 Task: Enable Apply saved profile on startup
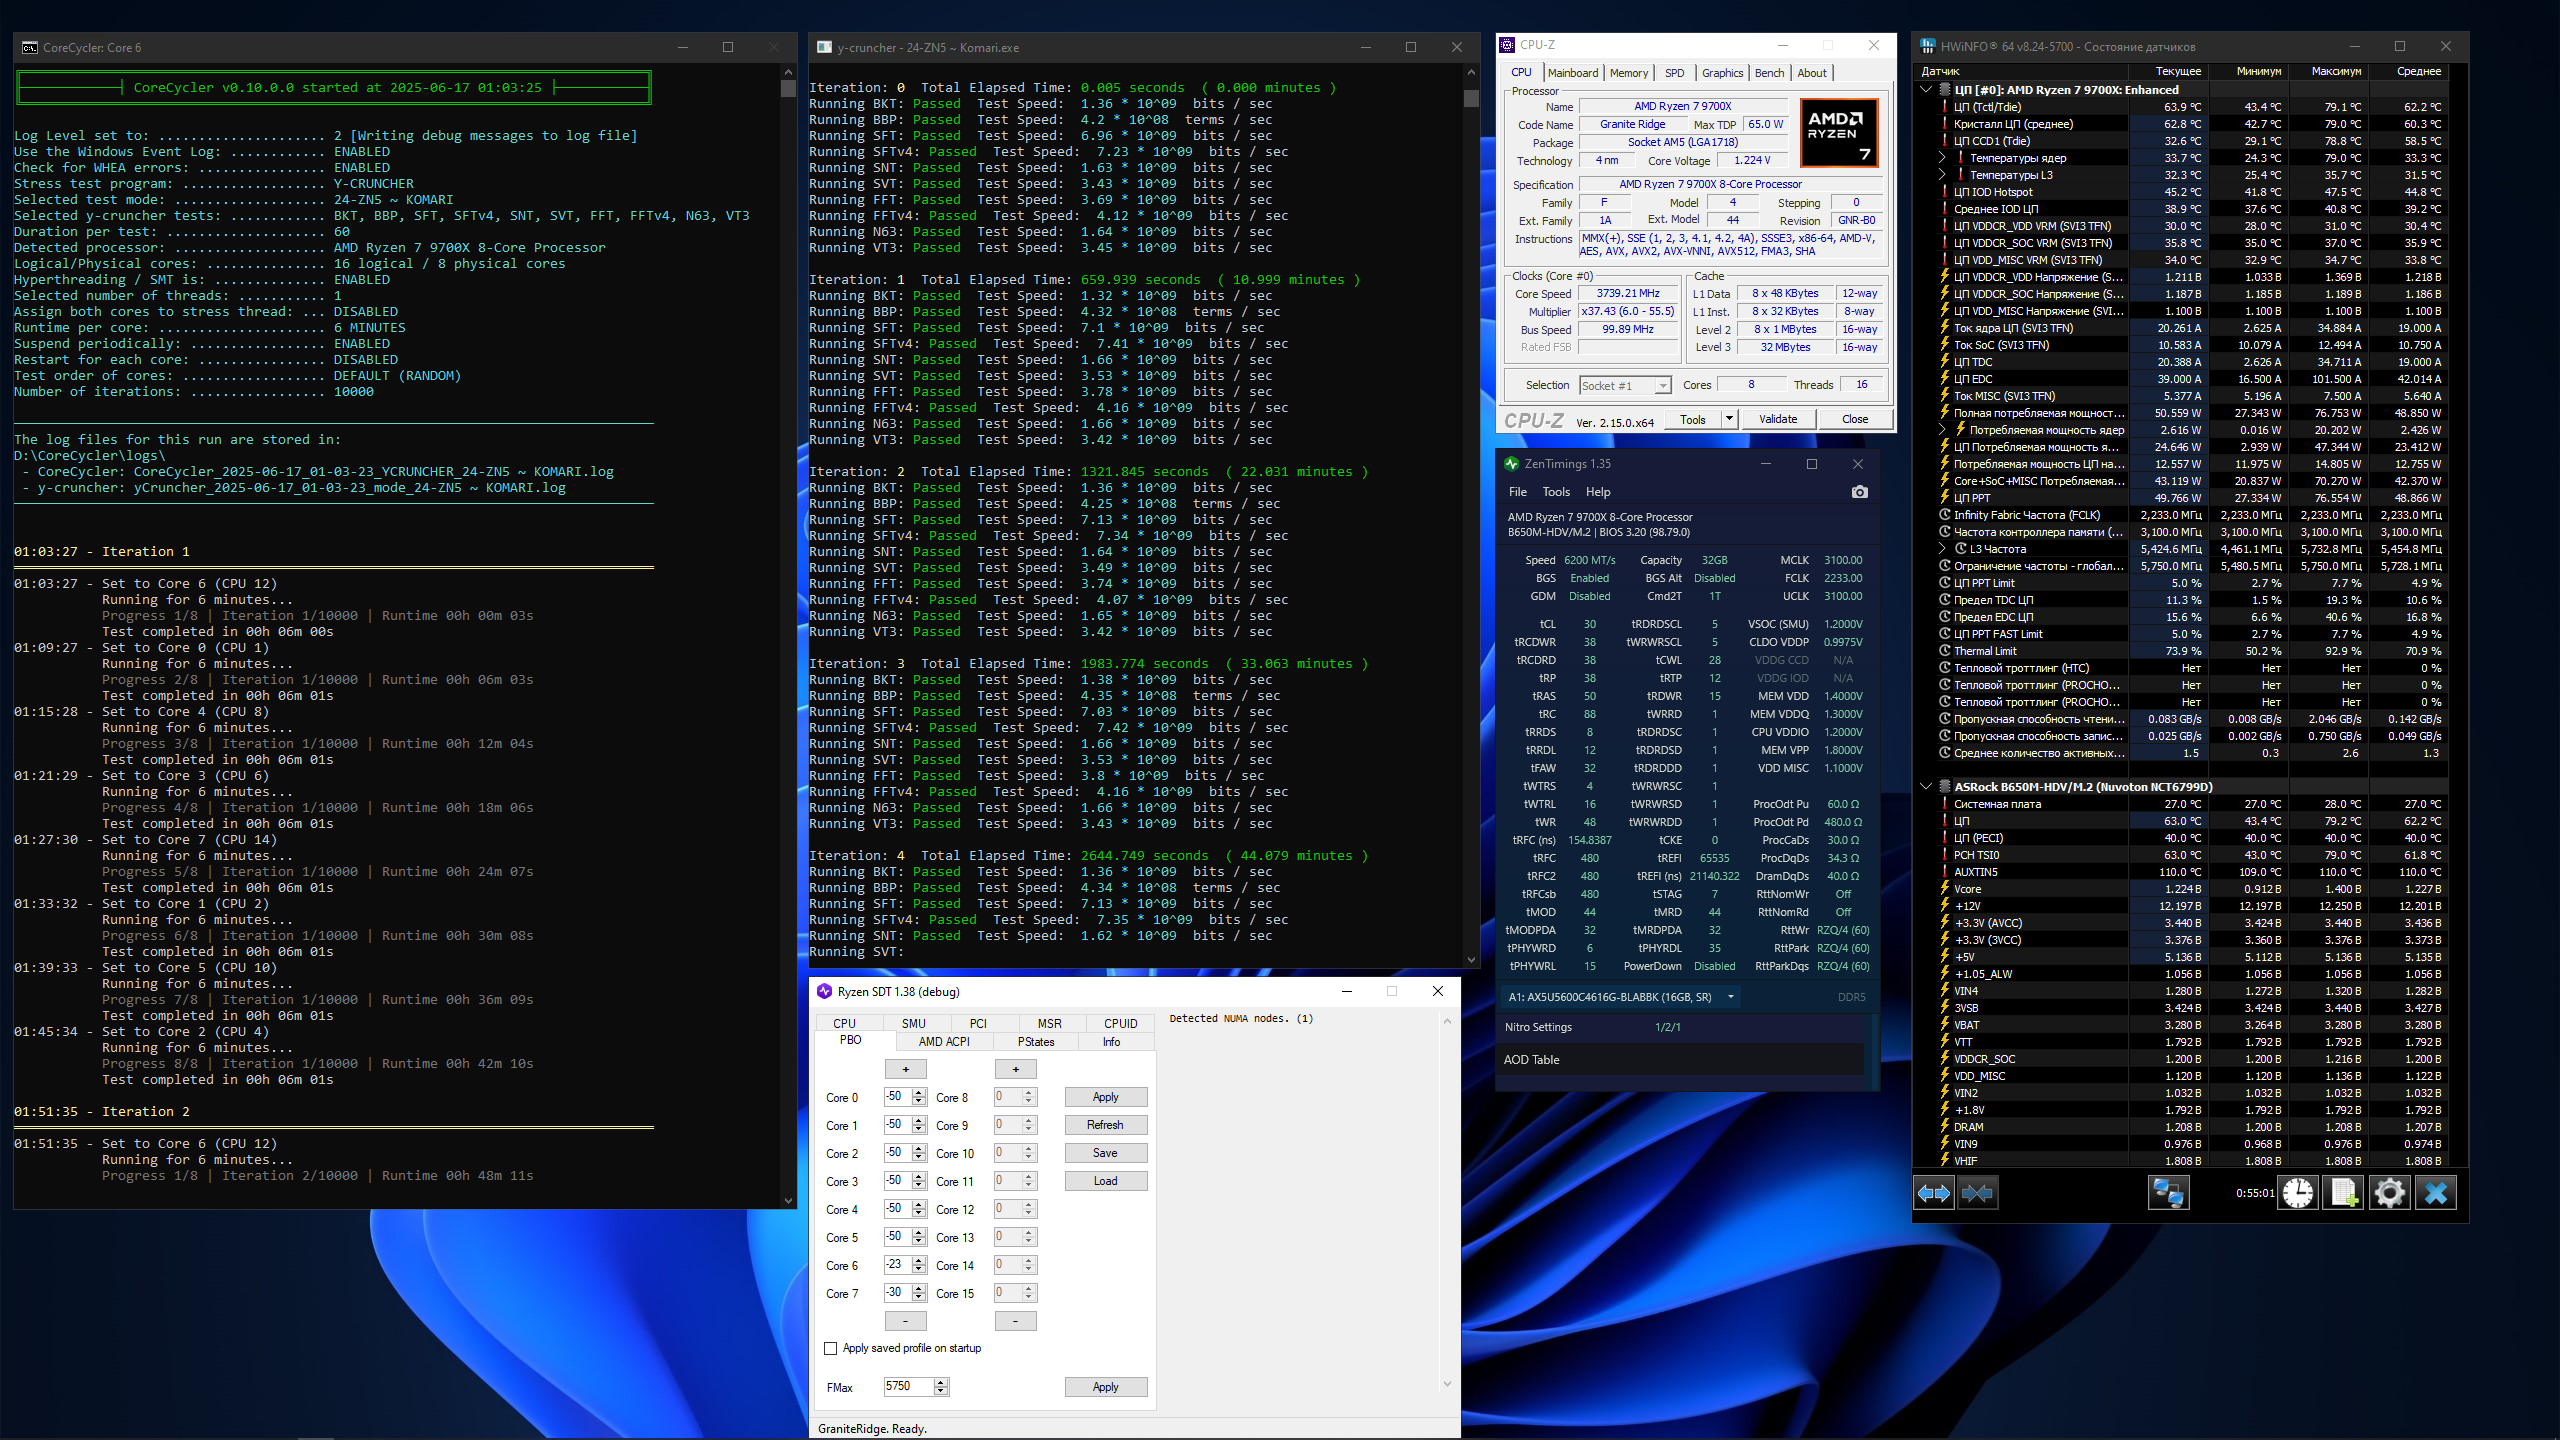pyautogui.click(x=830, y=1348)
